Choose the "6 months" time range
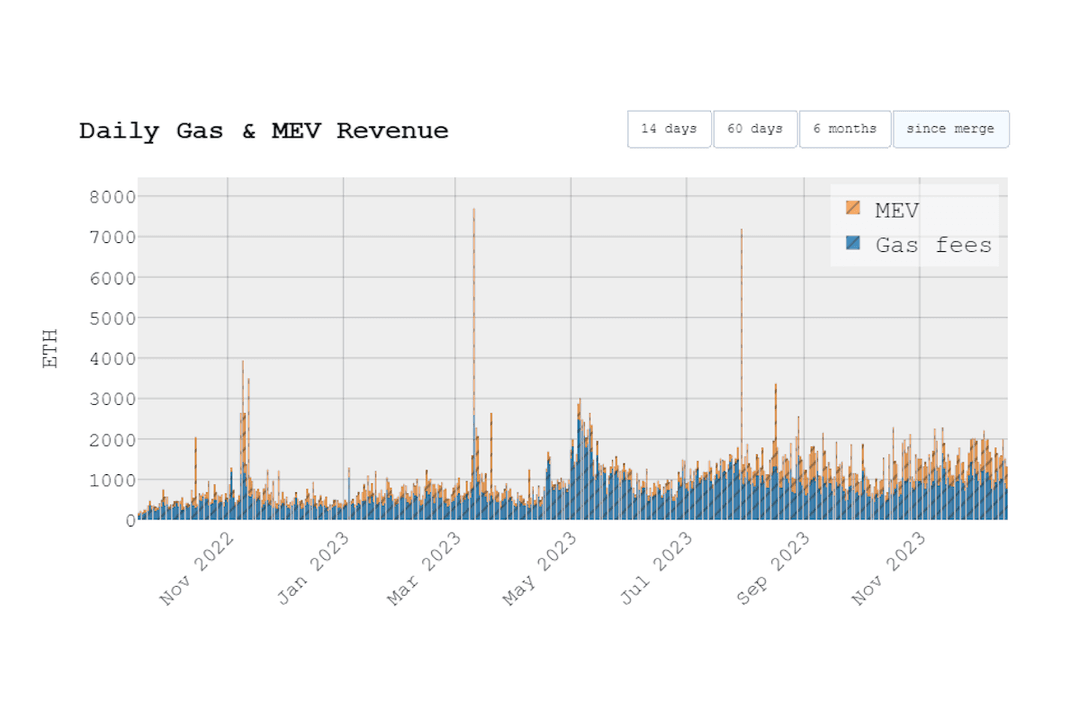1080x720 pixels. point(844,129)
